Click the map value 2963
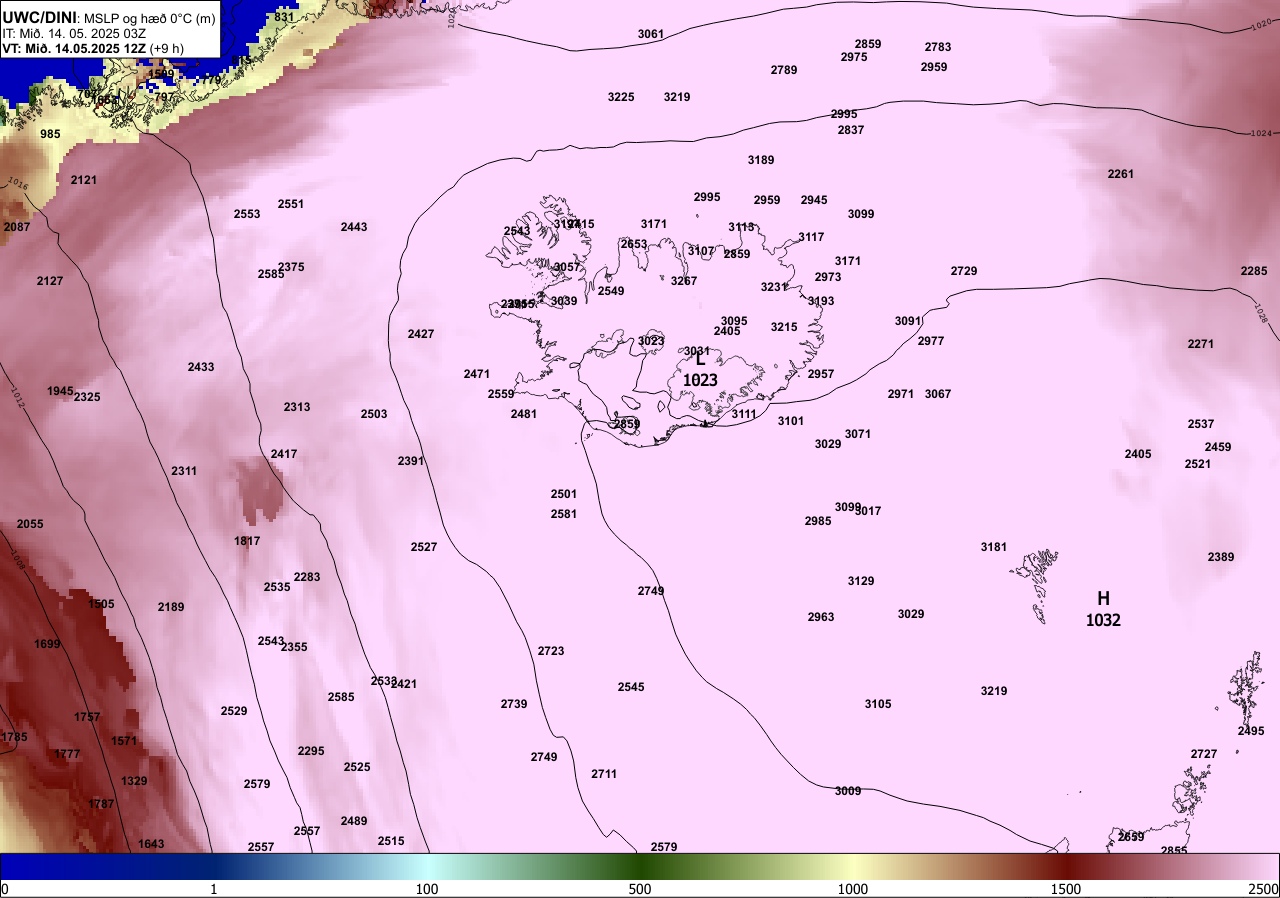1280x898 pixels. click(x=821, y=617)
